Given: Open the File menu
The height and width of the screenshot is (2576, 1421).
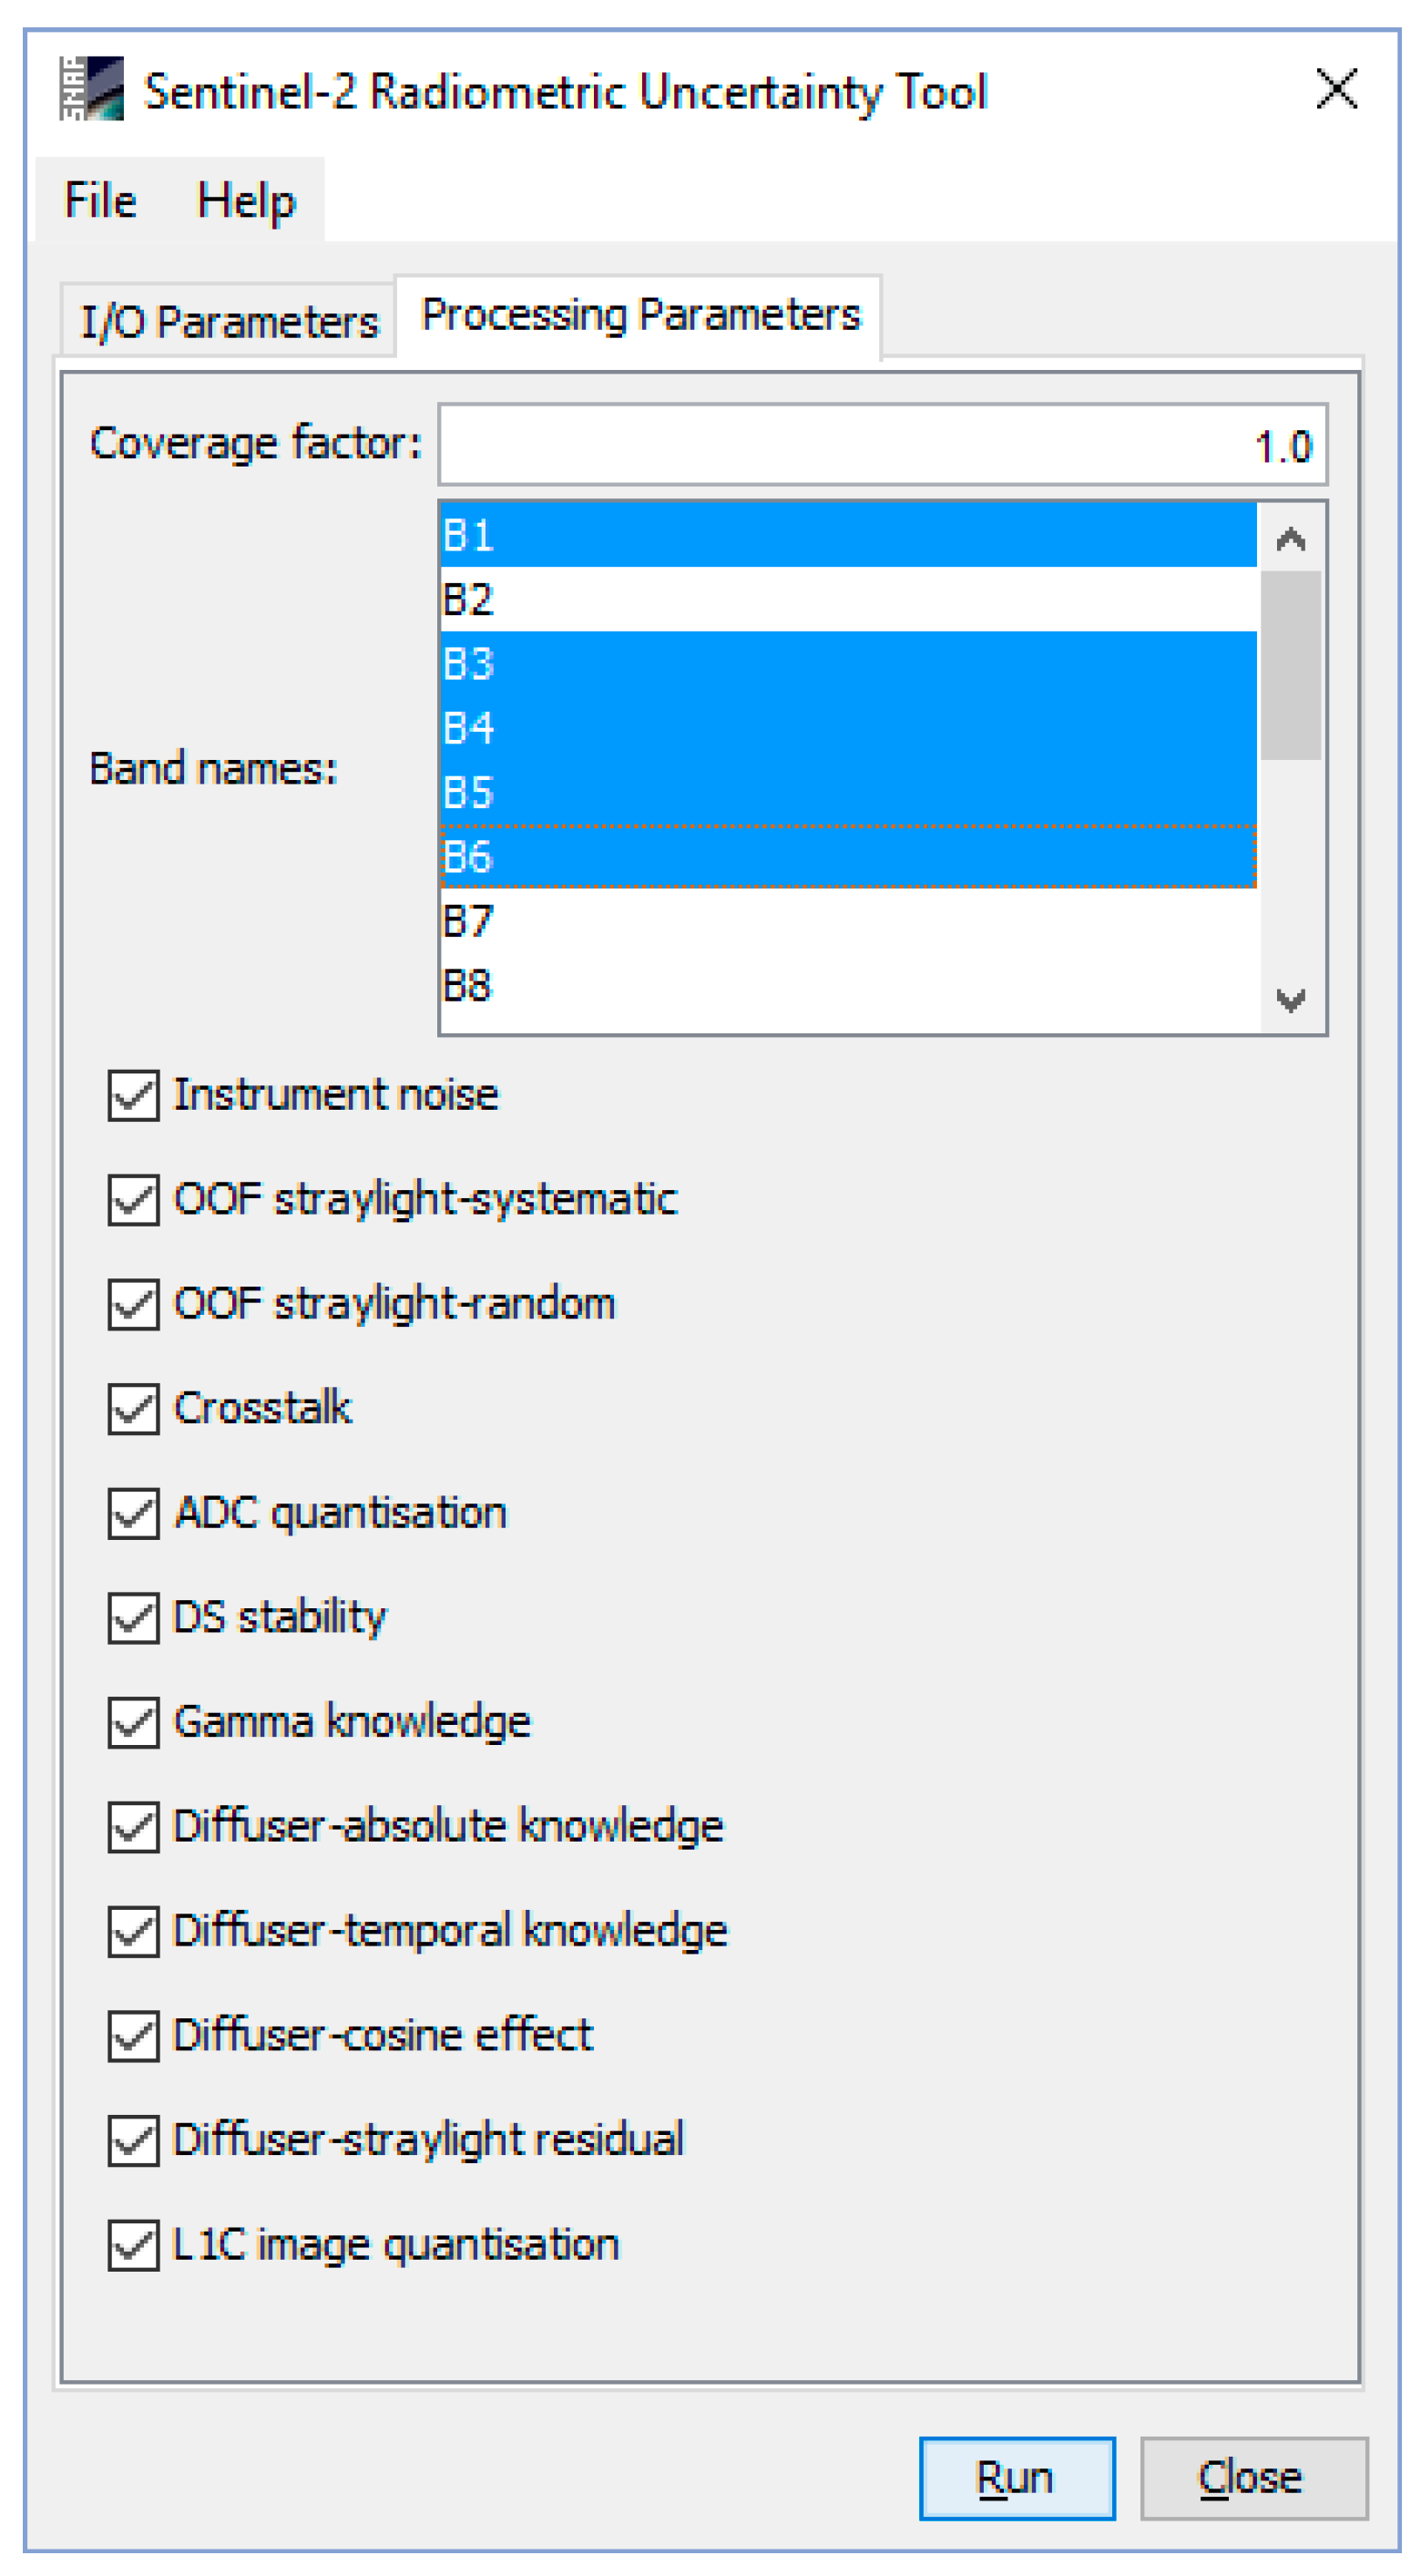Looking at the screenshot, I should (100, 201).
